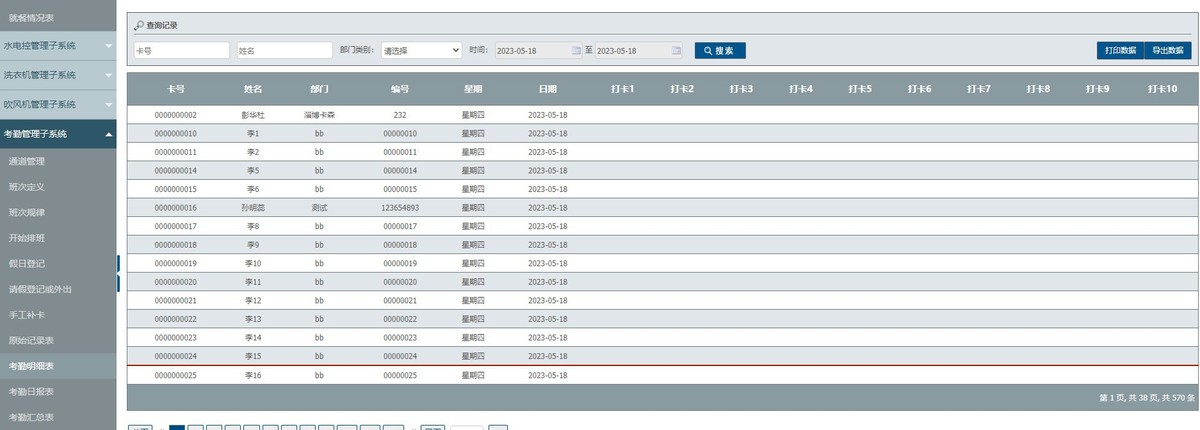Select name cell 李15
The image size is (1200, 430).
click(x=253, y=356)
